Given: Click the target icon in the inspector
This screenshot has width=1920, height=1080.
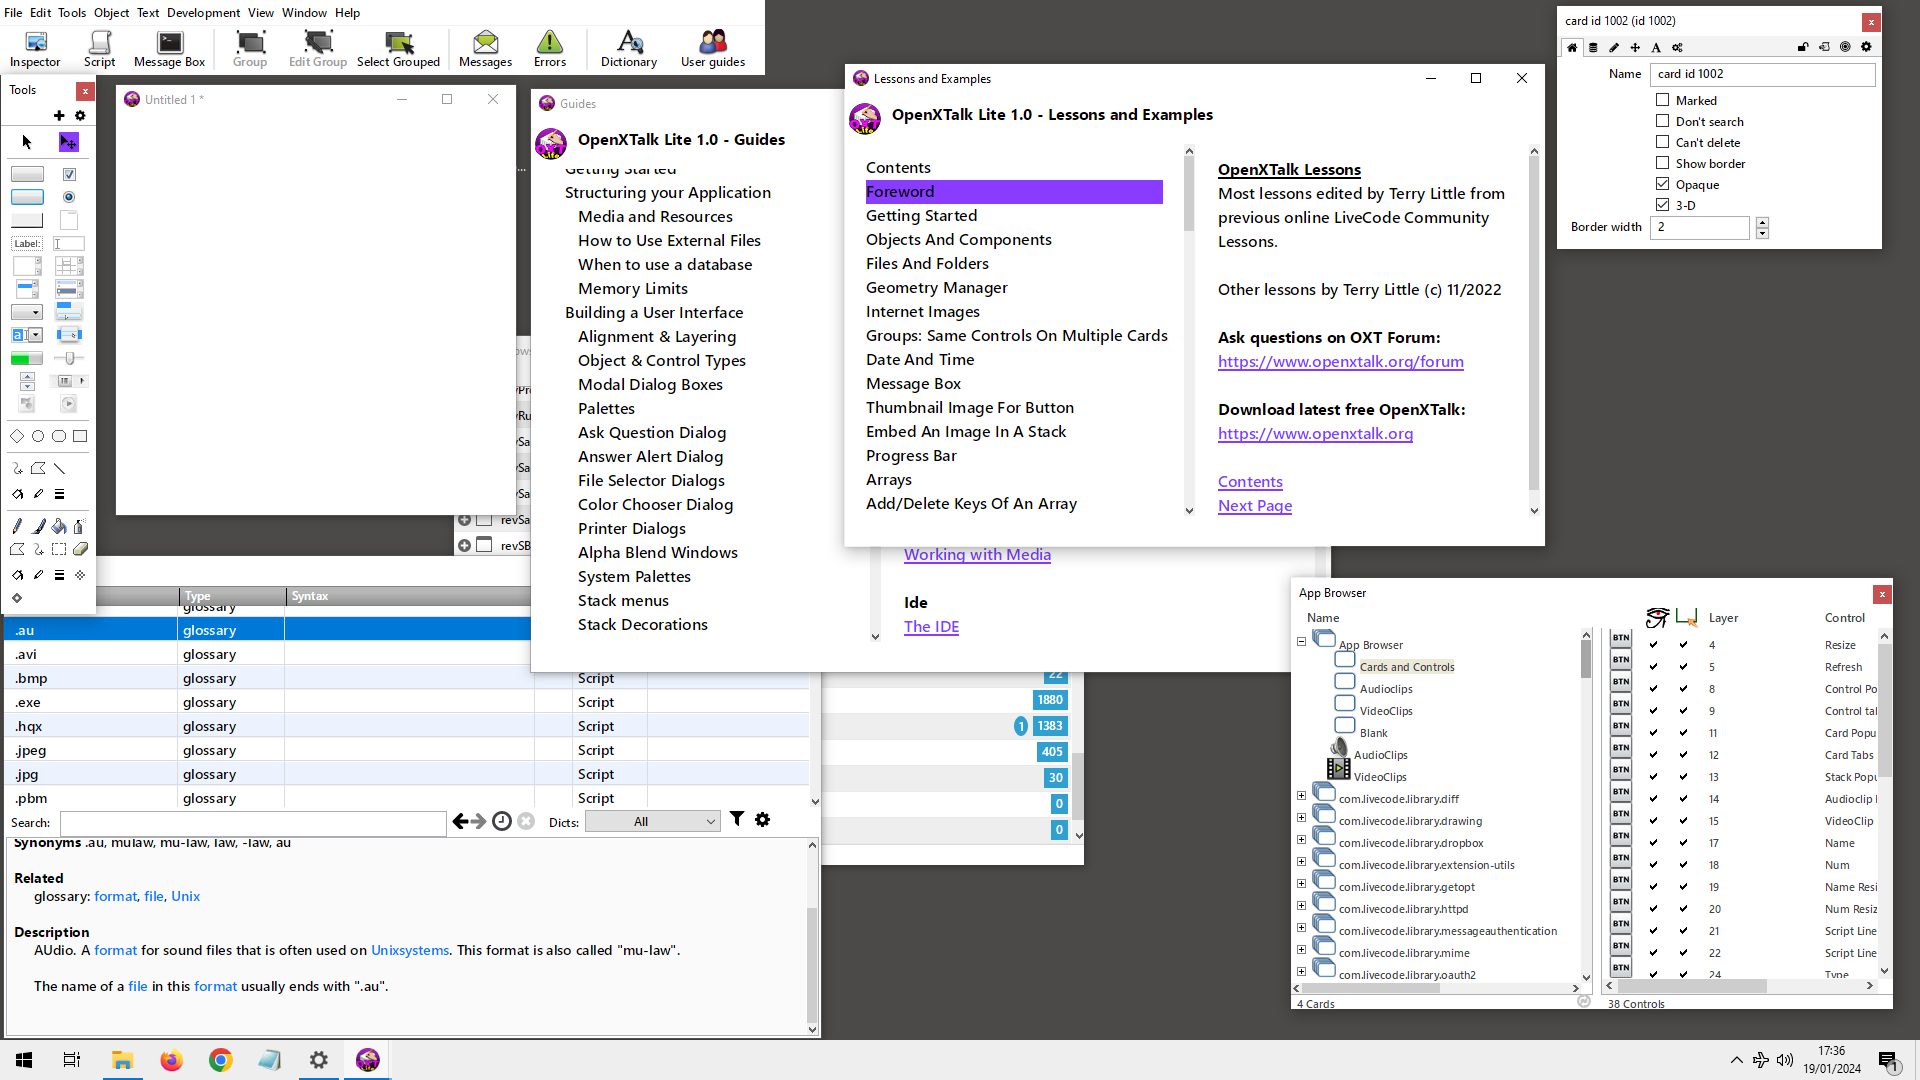Looking at the screenshot, I should point(1845,47).
